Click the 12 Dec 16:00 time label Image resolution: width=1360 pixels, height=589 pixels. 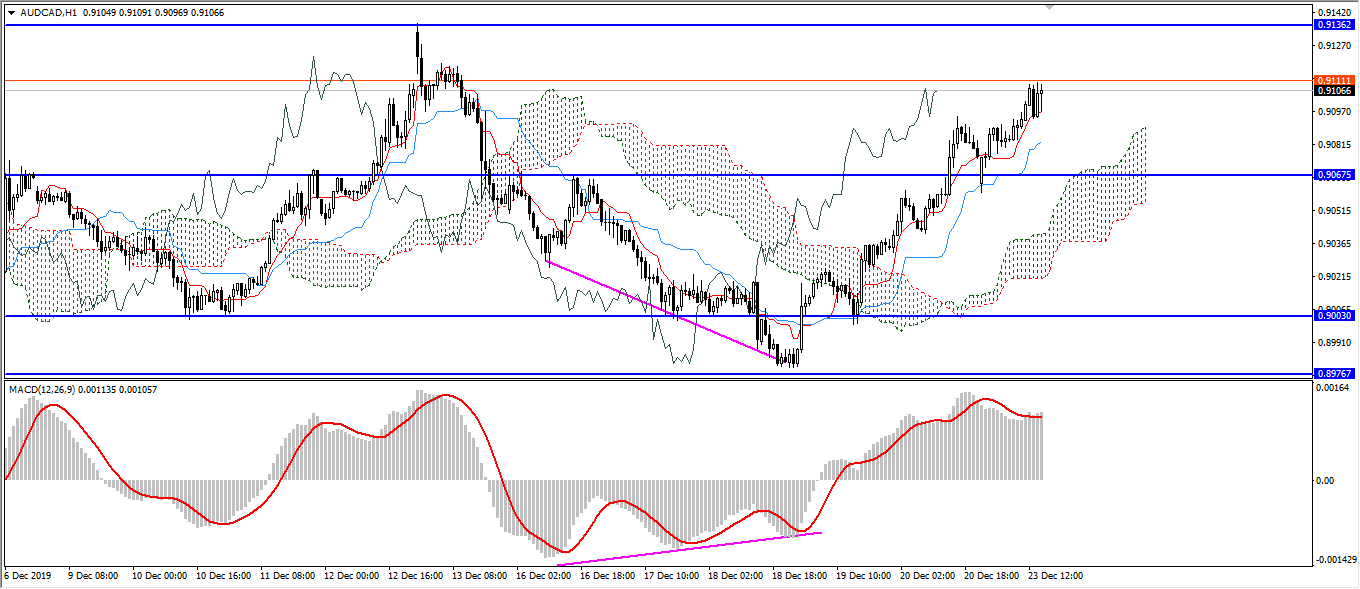(416, 577)
